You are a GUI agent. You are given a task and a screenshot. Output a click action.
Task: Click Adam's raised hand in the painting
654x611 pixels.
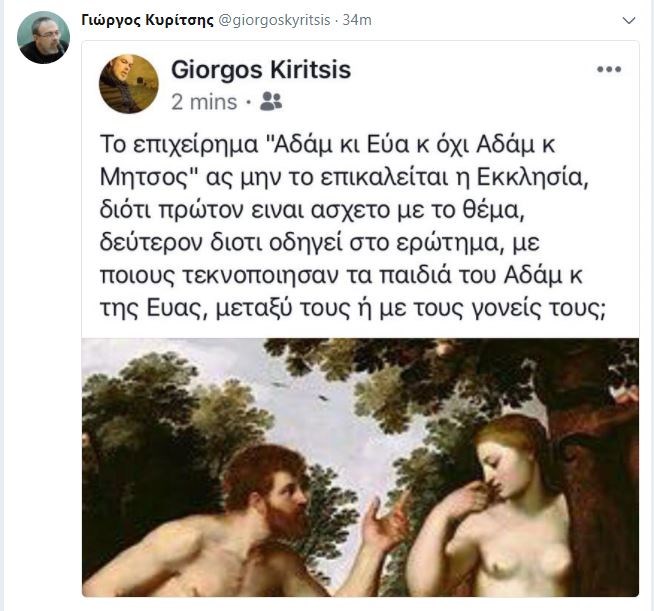(x=384, y=521)
